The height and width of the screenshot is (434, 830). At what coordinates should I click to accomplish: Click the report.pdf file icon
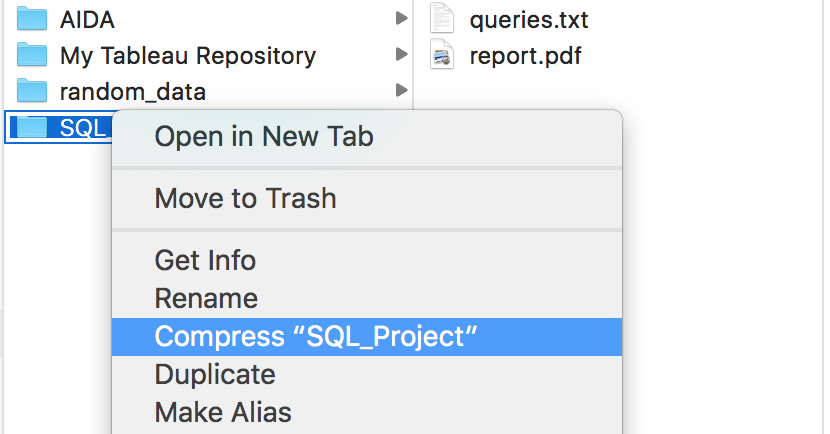pyautogui.click(x=442, y=55)
